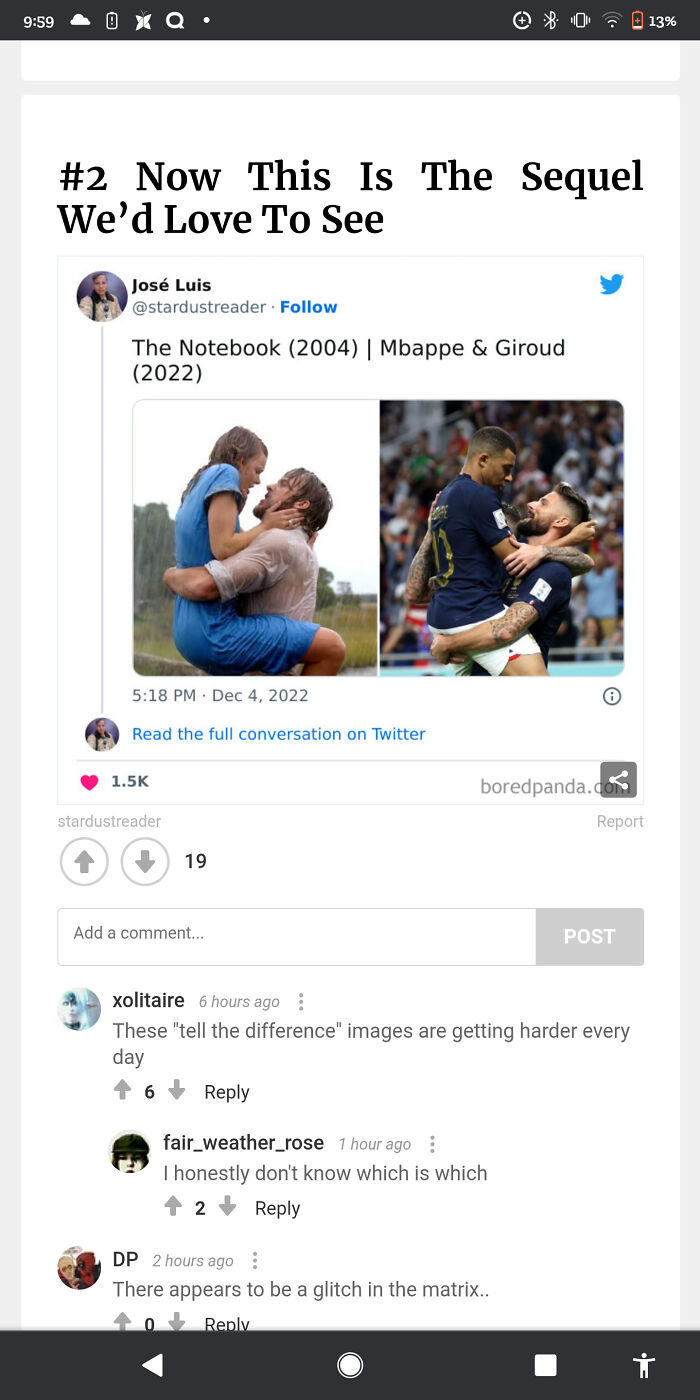The width and height of the screenshot is (700, 1400).
Task: Focus the Add a comment field
Action: 297,937
